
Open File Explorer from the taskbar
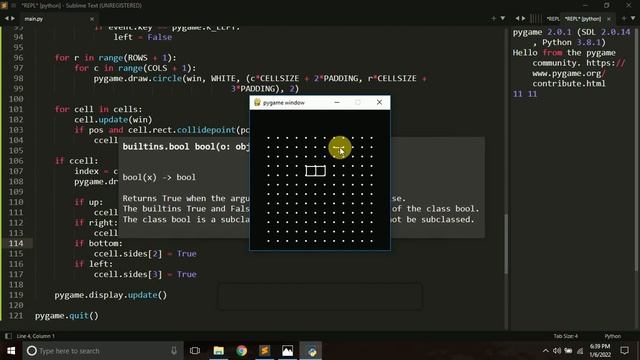[219, 351]
